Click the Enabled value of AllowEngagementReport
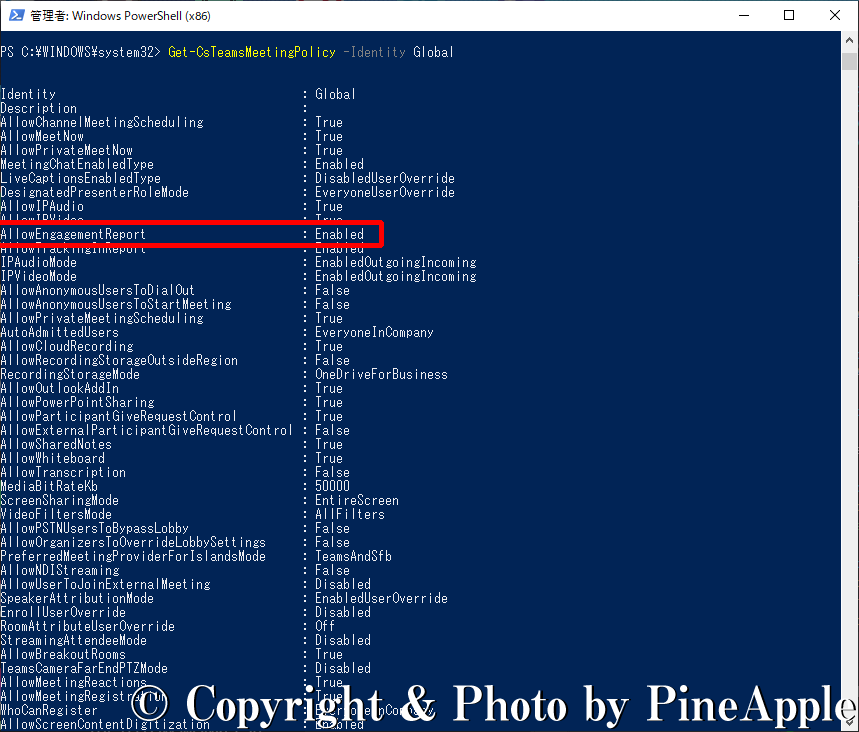Image resolution: width=859 pixels, height=732 pixels. [339, 234]
